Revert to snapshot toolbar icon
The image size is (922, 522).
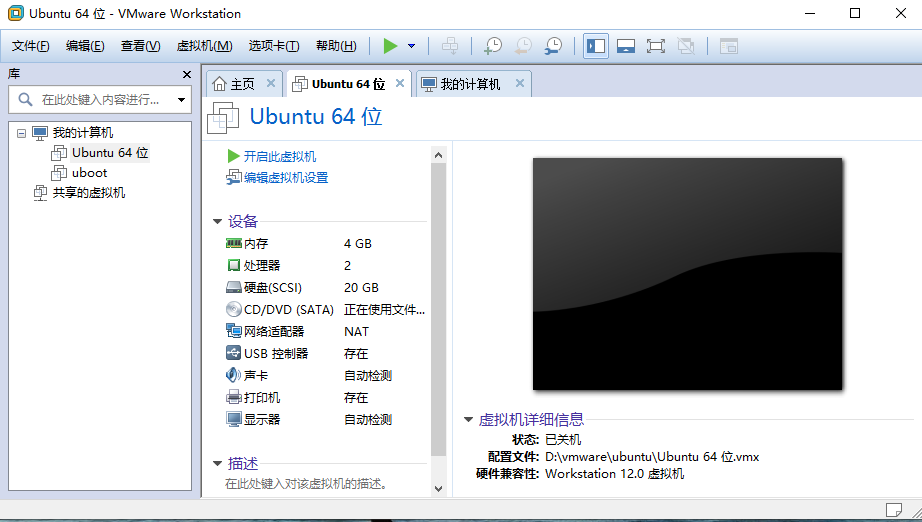(523, 46)
